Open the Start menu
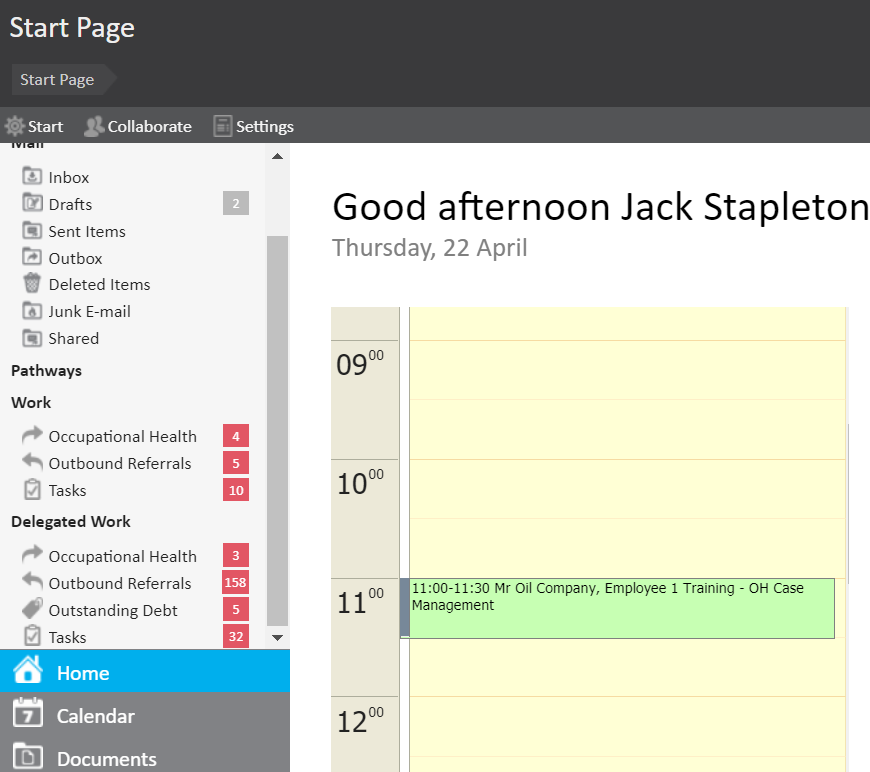This screenshot has width=870, height=772. click(34, 126)
